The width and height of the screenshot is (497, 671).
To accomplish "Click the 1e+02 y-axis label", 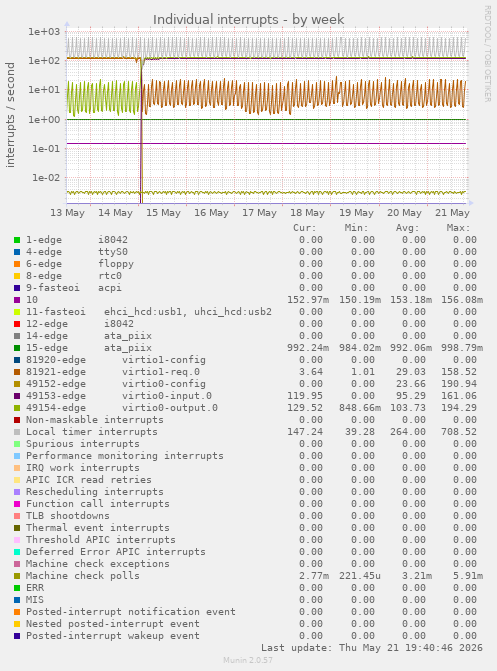I will 44,61.
